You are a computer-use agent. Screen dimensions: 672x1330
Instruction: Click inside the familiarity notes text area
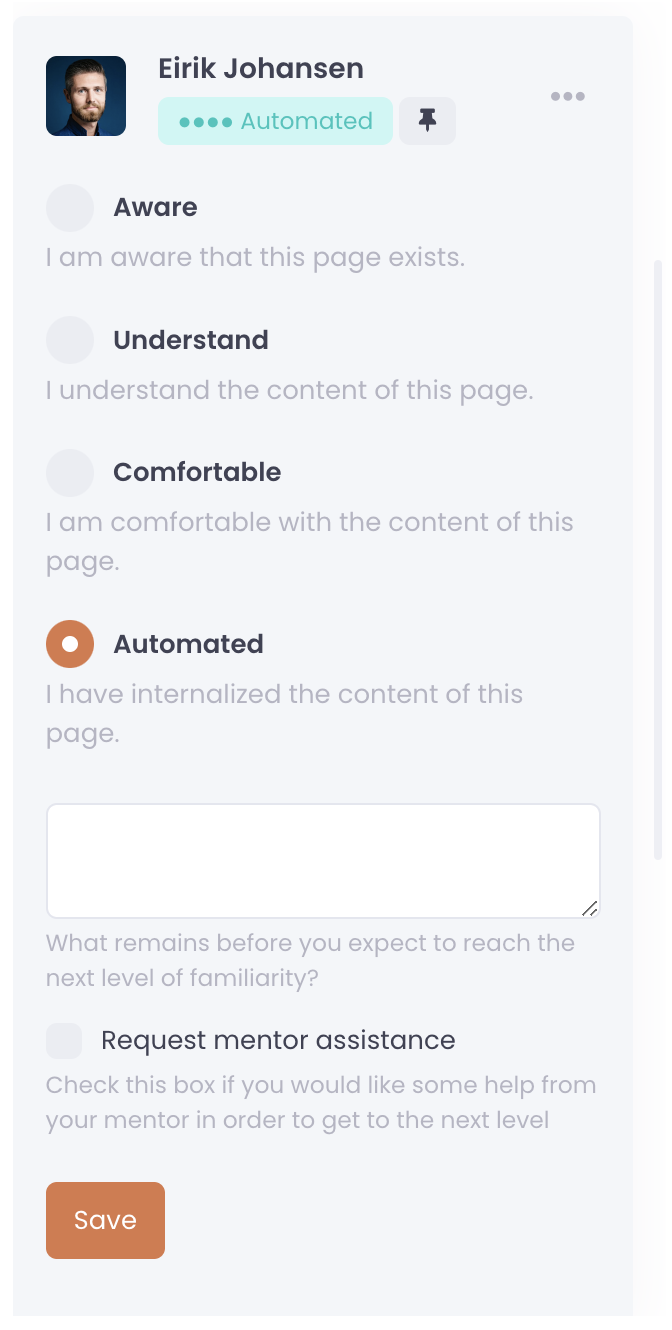[322, 861]
